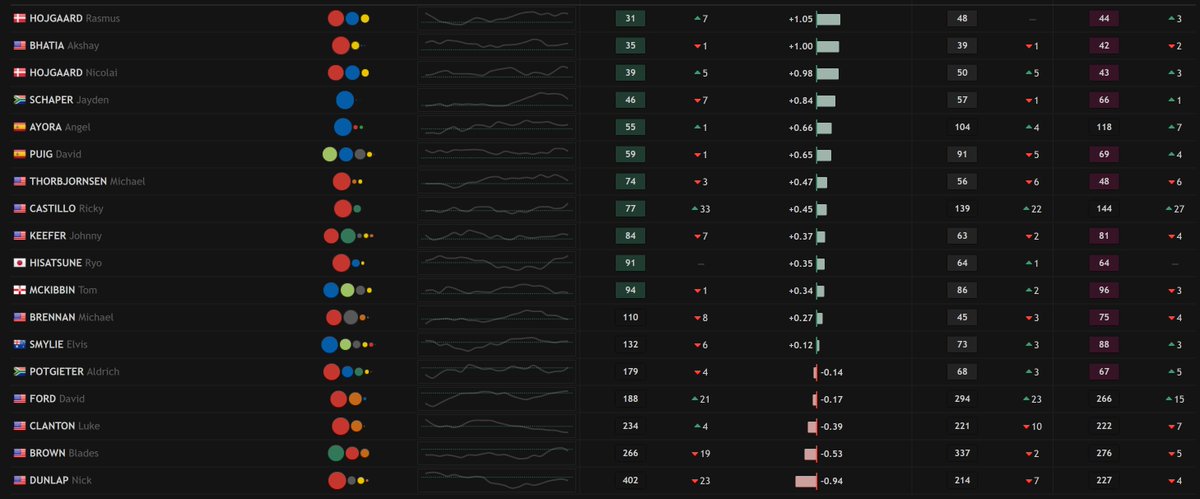Select rank value 402 in Dunlap's row

630,480
